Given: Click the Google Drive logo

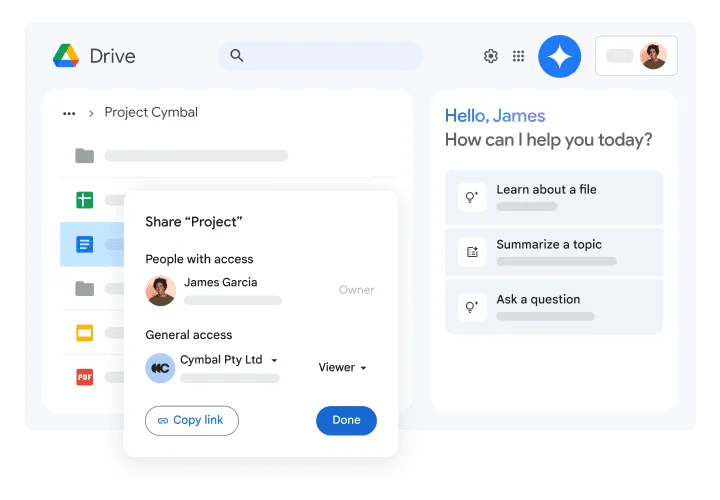Looking at the screenshot, I should click(x=66, y=56).
